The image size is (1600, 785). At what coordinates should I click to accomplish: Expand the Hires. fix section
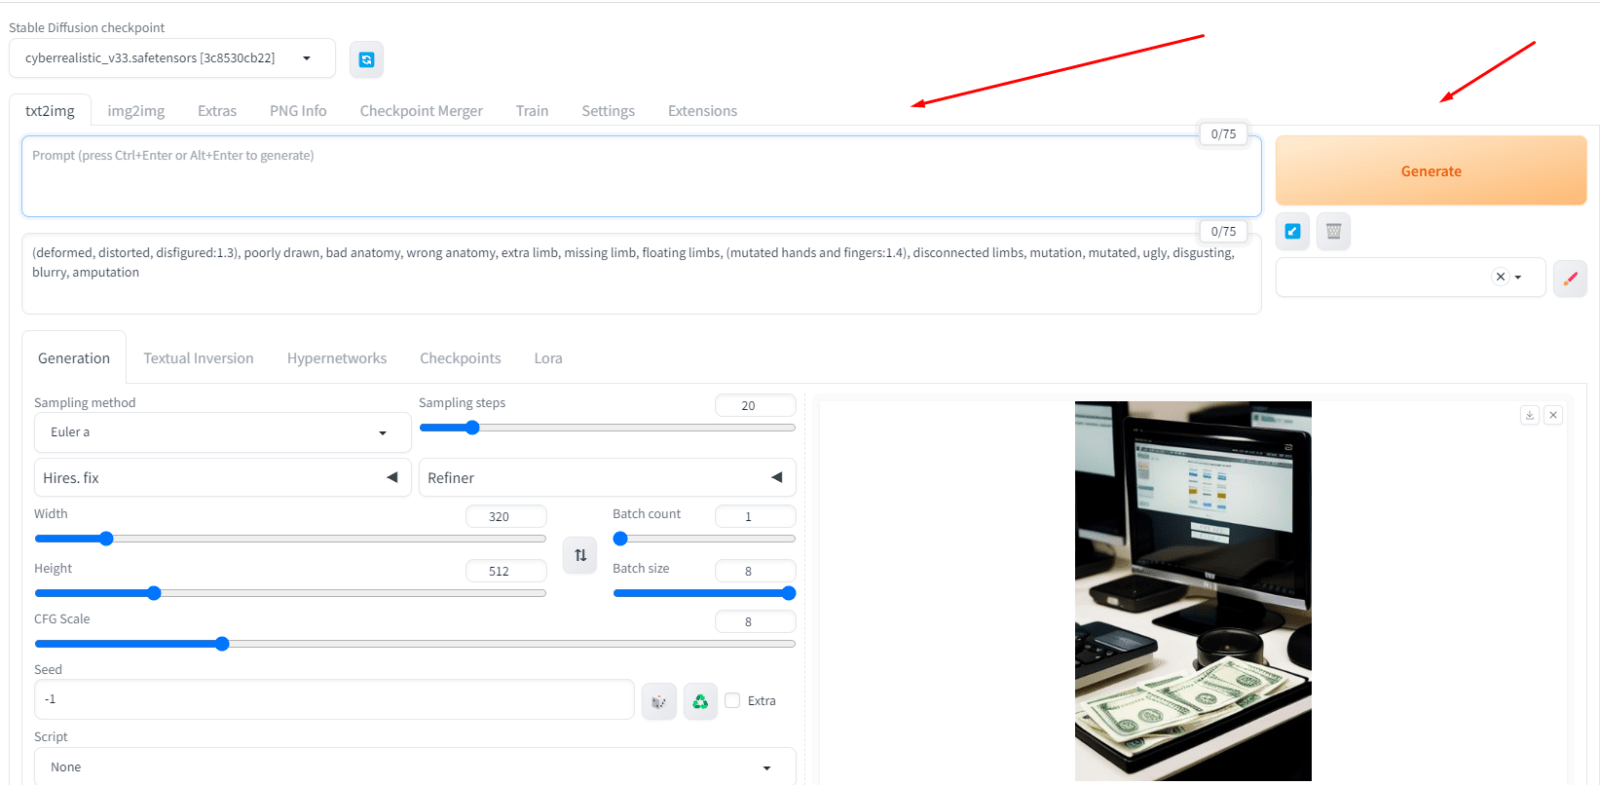pos(222,478)
